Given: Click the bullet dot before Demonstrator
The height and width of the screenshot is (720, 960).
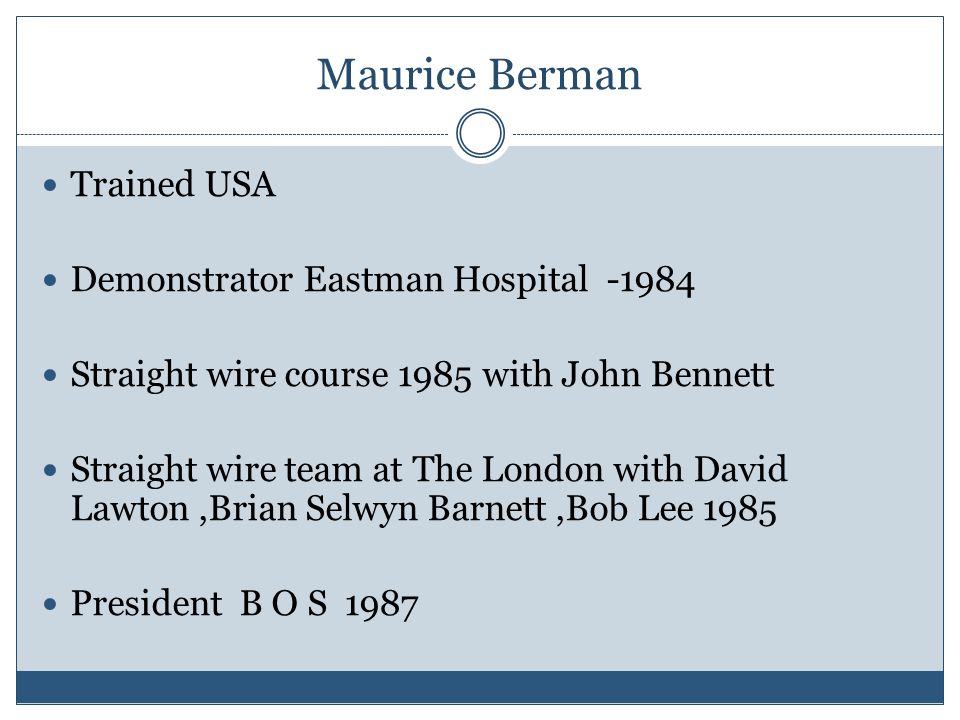Looking at the screenshot, I should 50,280.
